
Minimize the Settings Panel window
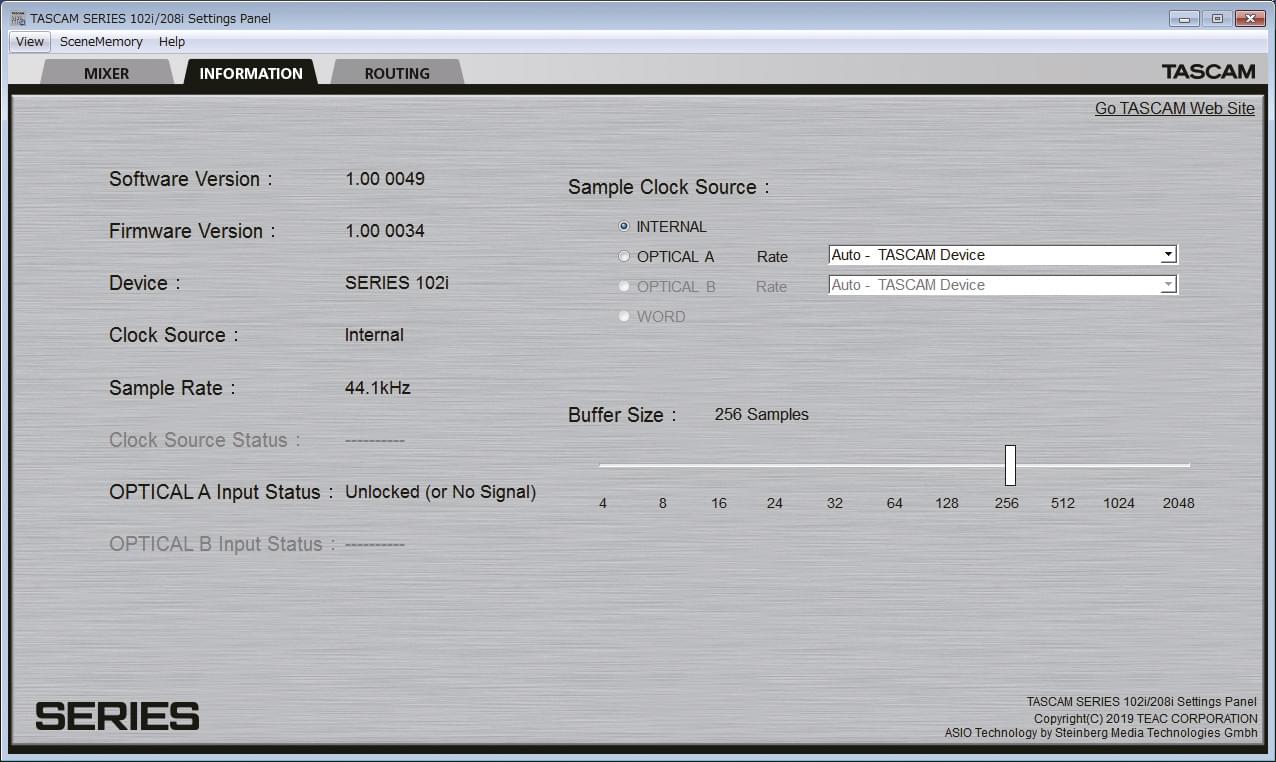point(1185,18)
